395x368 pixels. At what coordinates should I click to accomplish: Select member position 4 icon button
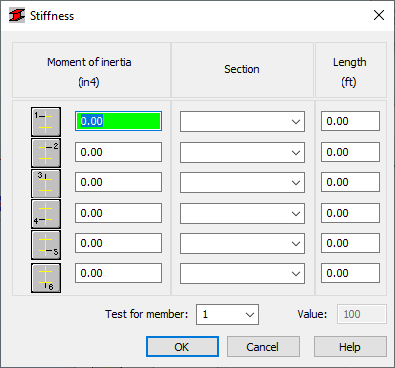tap(46, 214)
